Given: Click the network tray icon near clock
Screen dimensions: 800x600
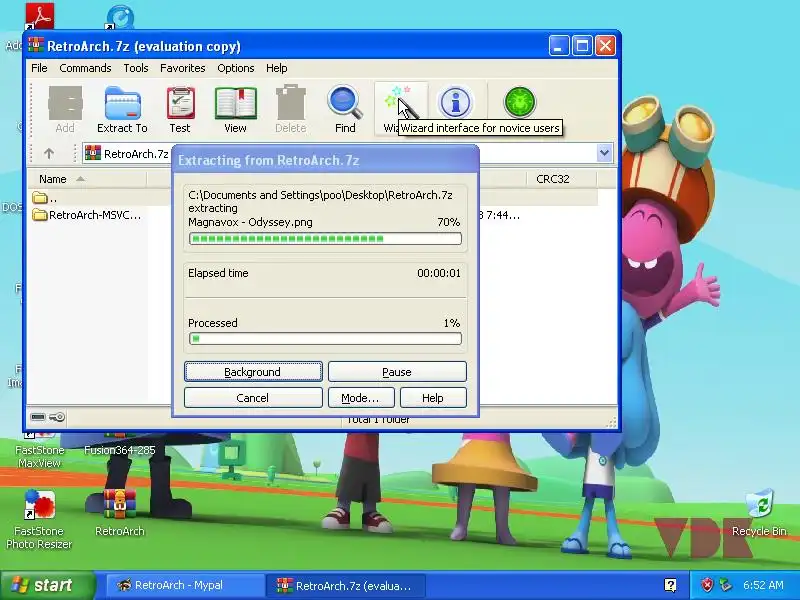Looking at the screenshot, I should tap(726, 585).
